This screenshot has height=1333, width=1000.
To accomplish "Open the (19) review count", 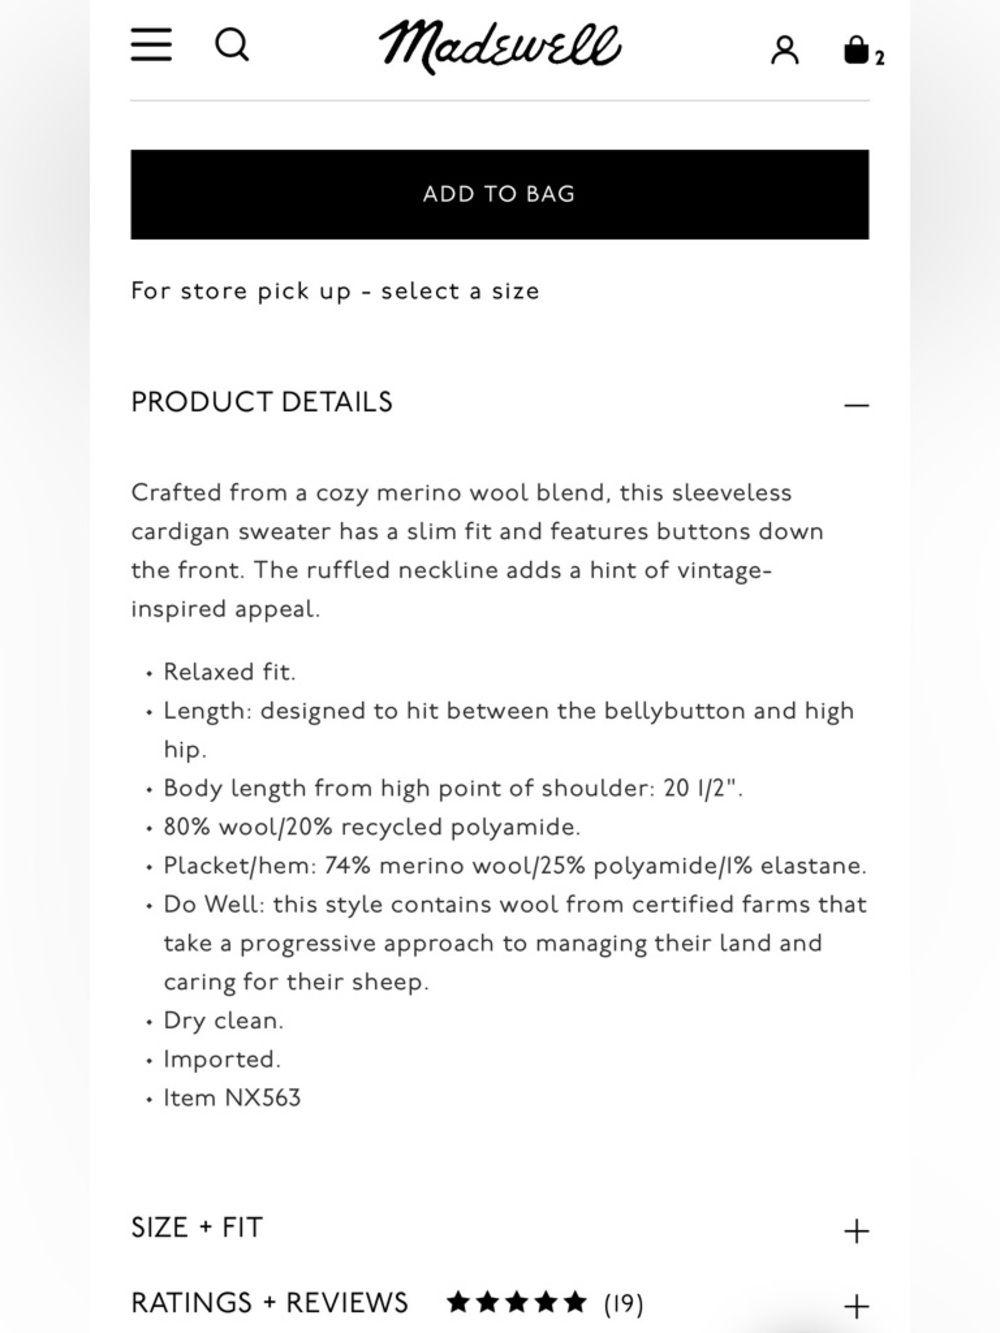I will [x=623, y=1303].
